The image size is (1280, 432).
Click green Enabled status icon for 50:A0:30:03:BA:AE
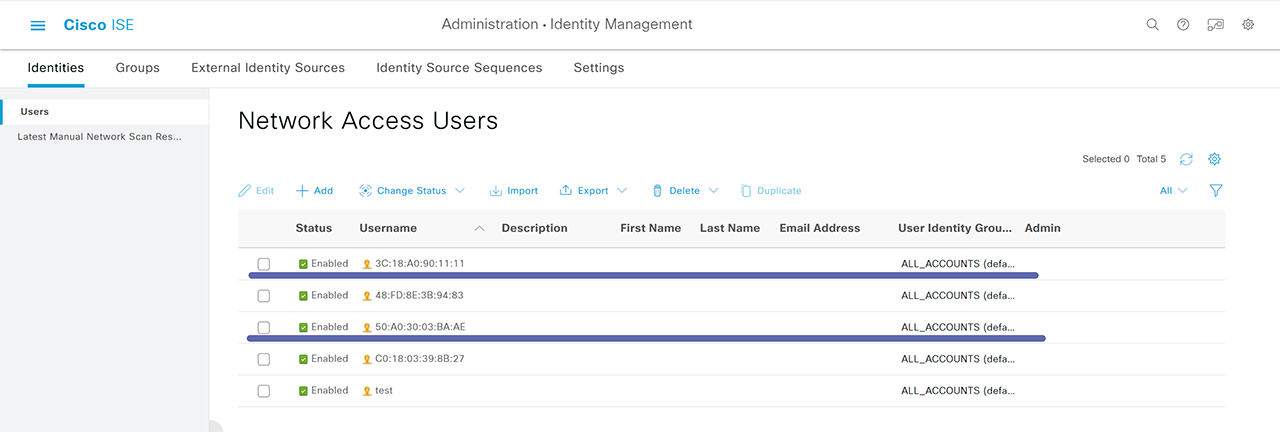click(x=303, y=327)
